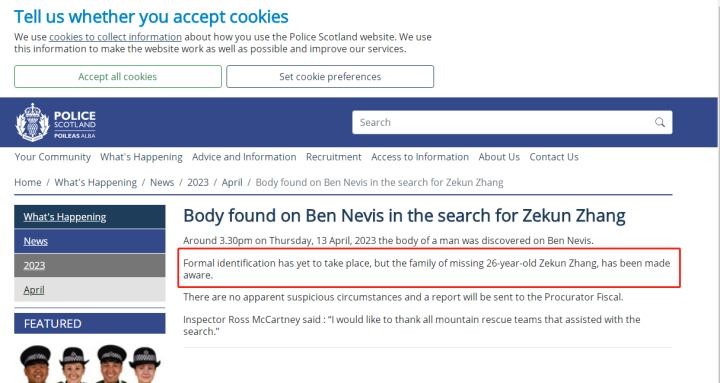Image resolution: width=720 pixels, height=383 pixels.
Task: Open Your Community menu
Action: 53,157
